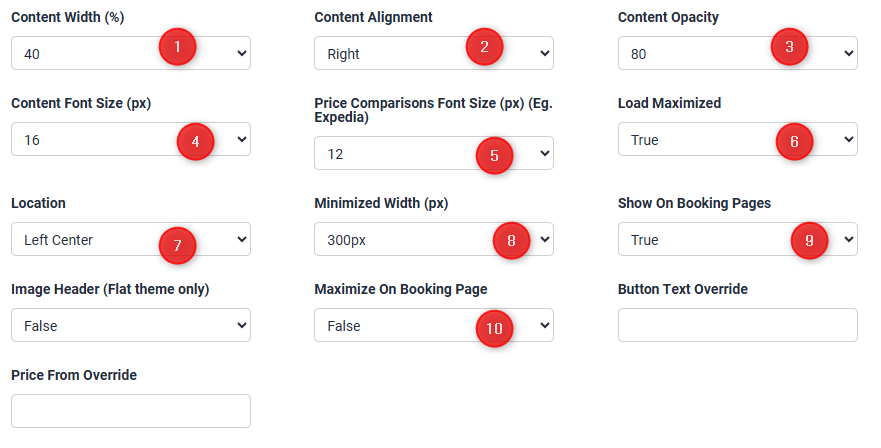
Task: Click the red marker numbered 7
Action: point(177,243)
